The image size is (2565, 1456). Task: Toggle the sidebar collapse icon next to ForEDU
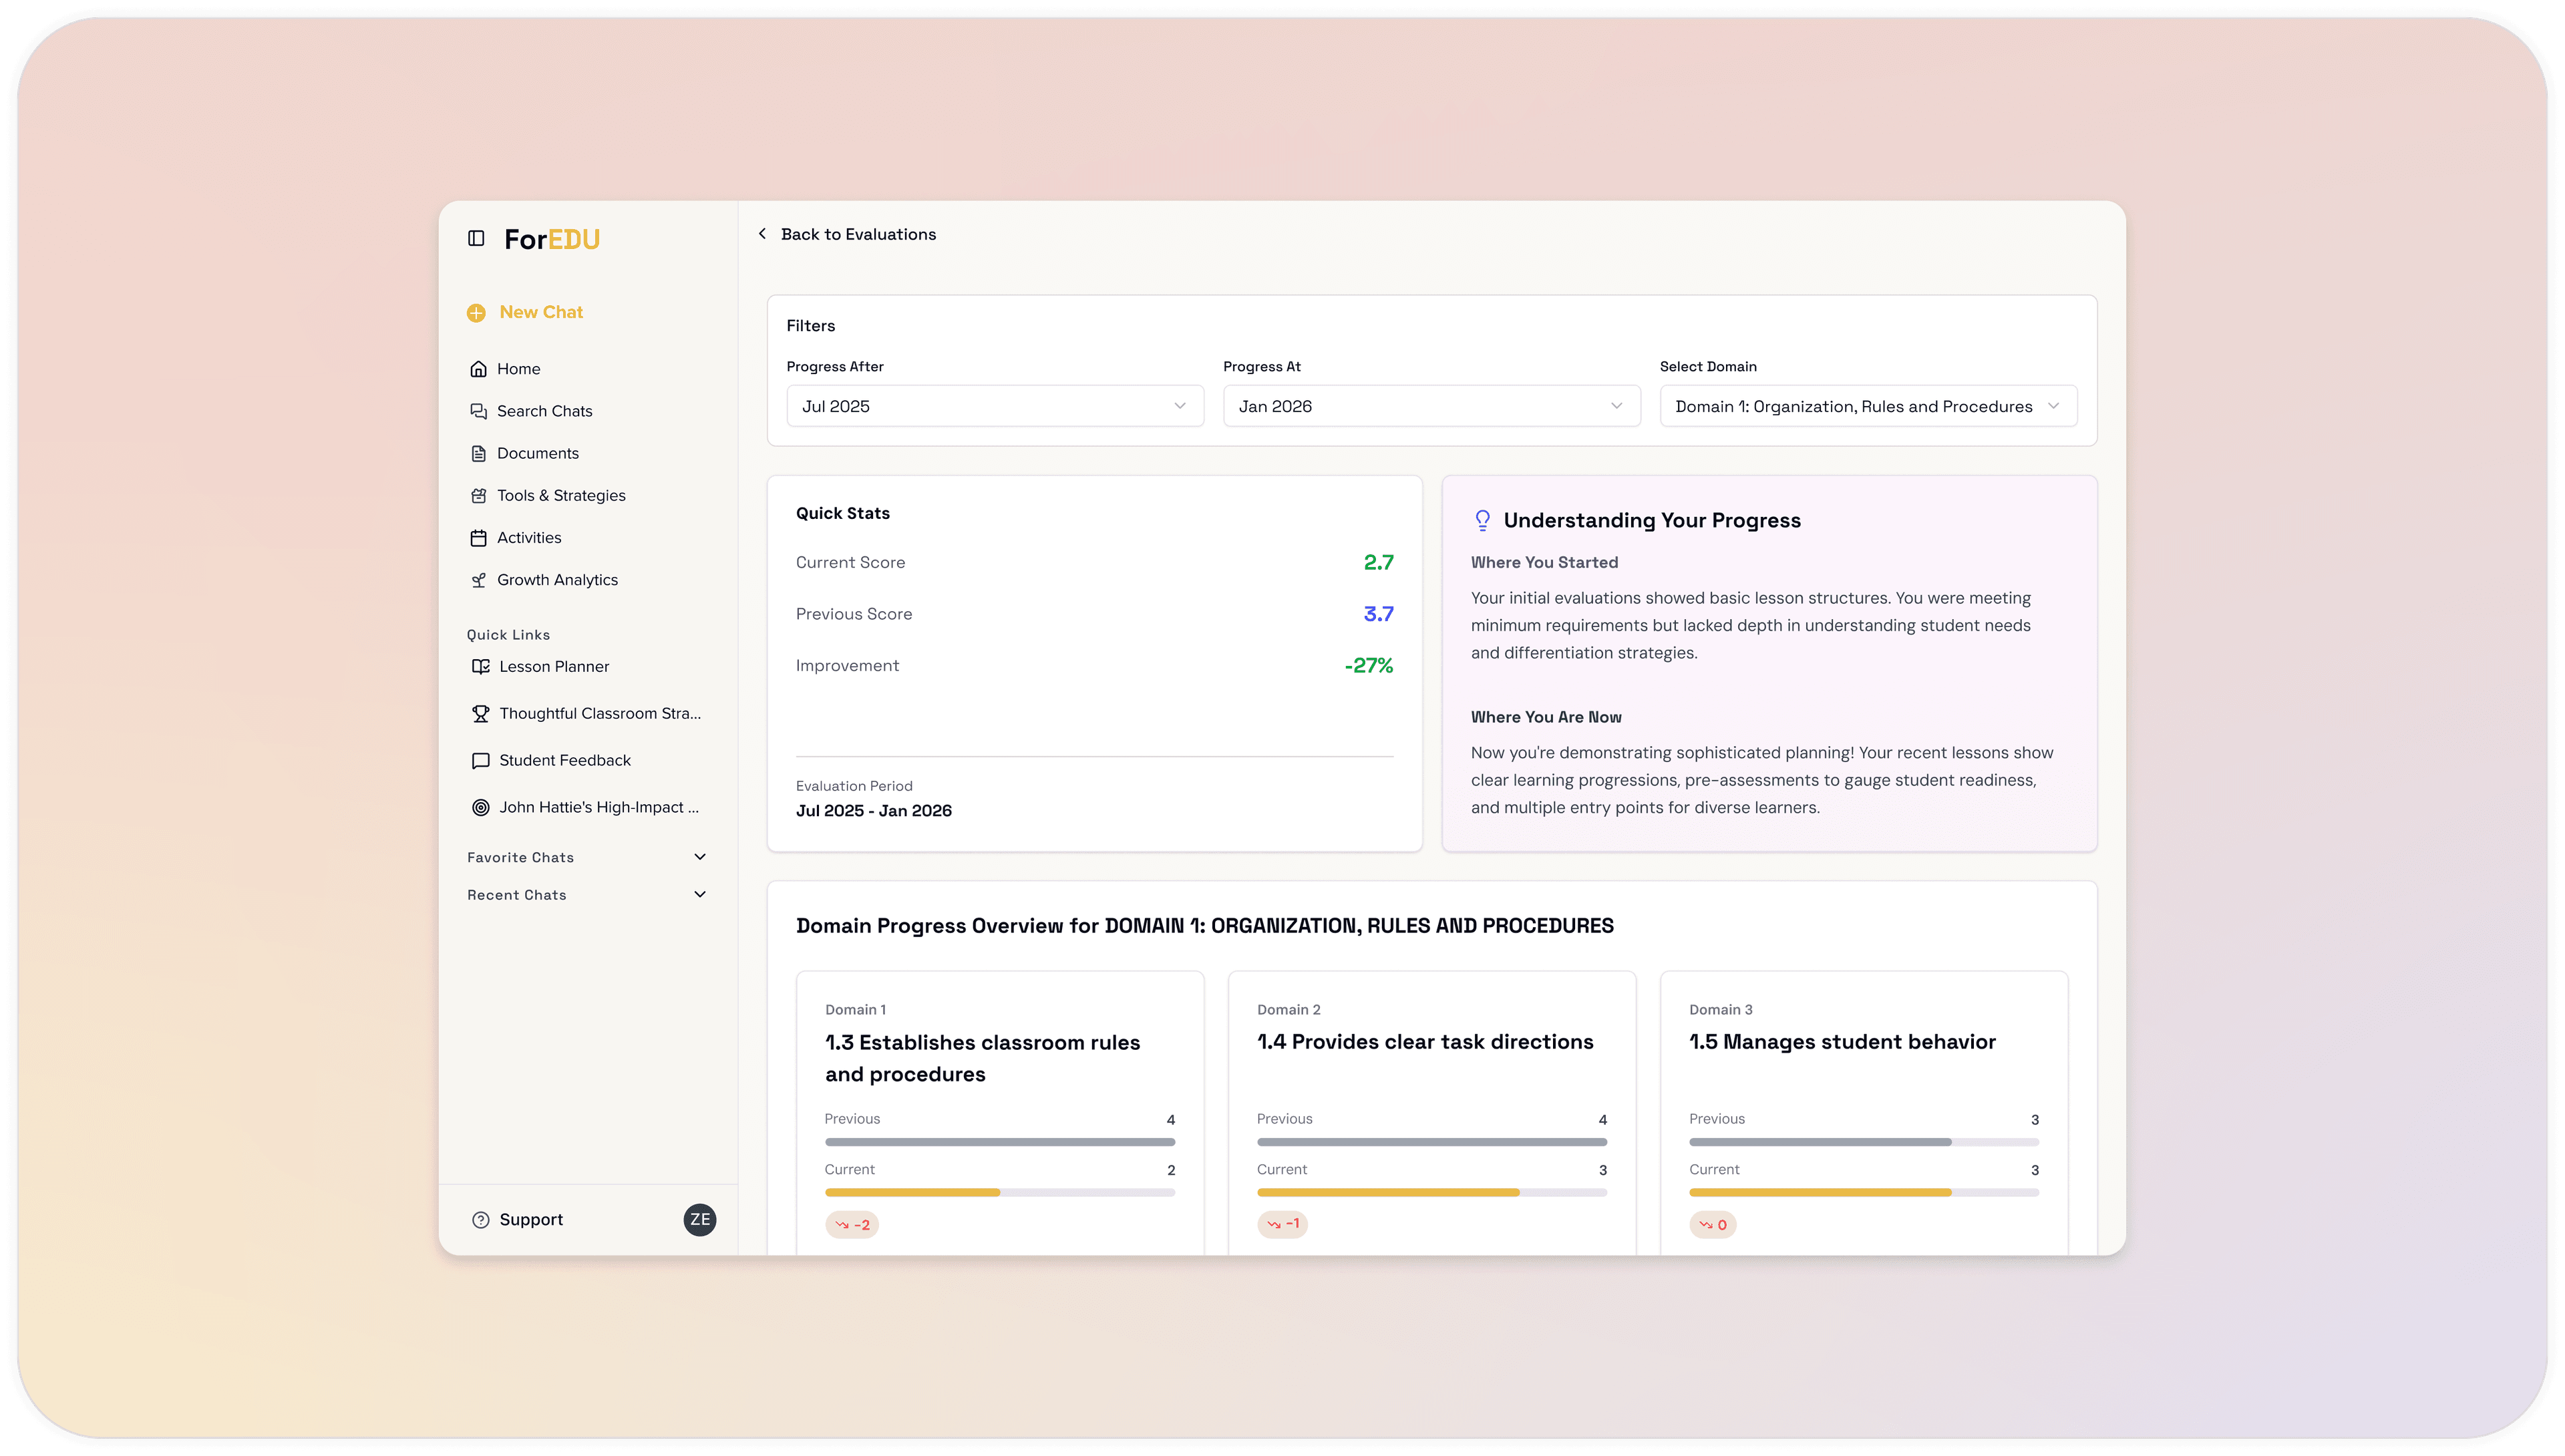[477, 239]
